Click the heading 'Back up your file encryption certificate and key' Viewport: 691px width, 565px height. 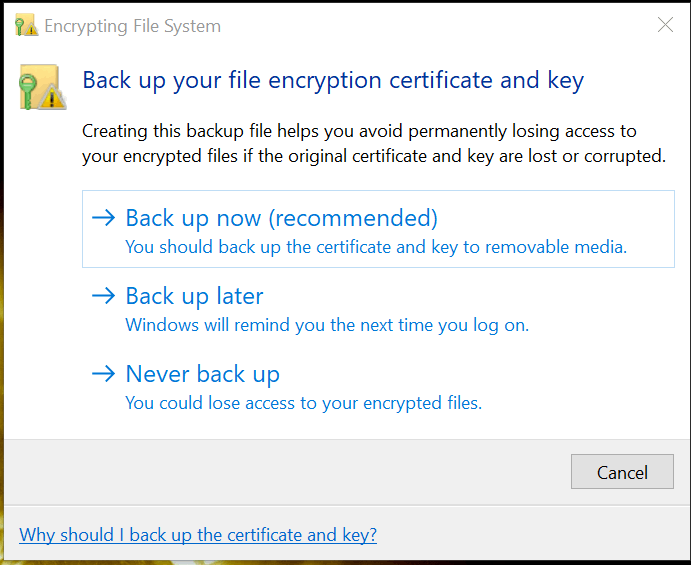pyautogui.click(x=333, y=80)
